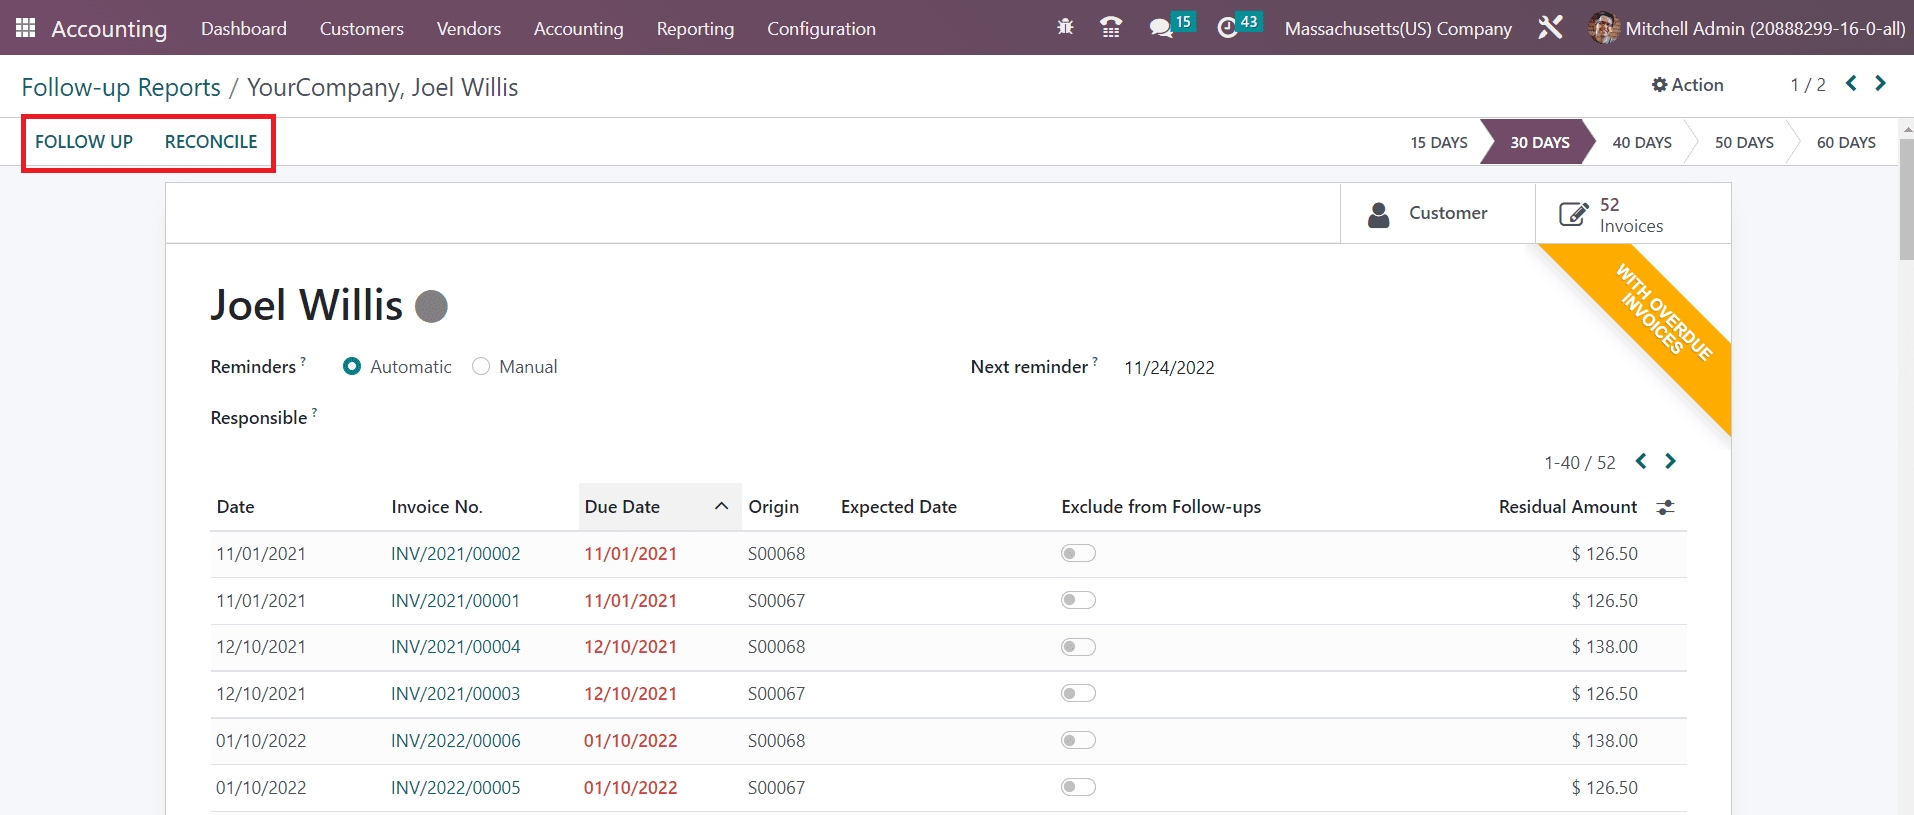Open the Reporting menu
The width and height of the screenshot is (1914, 815).
(695, 29)
